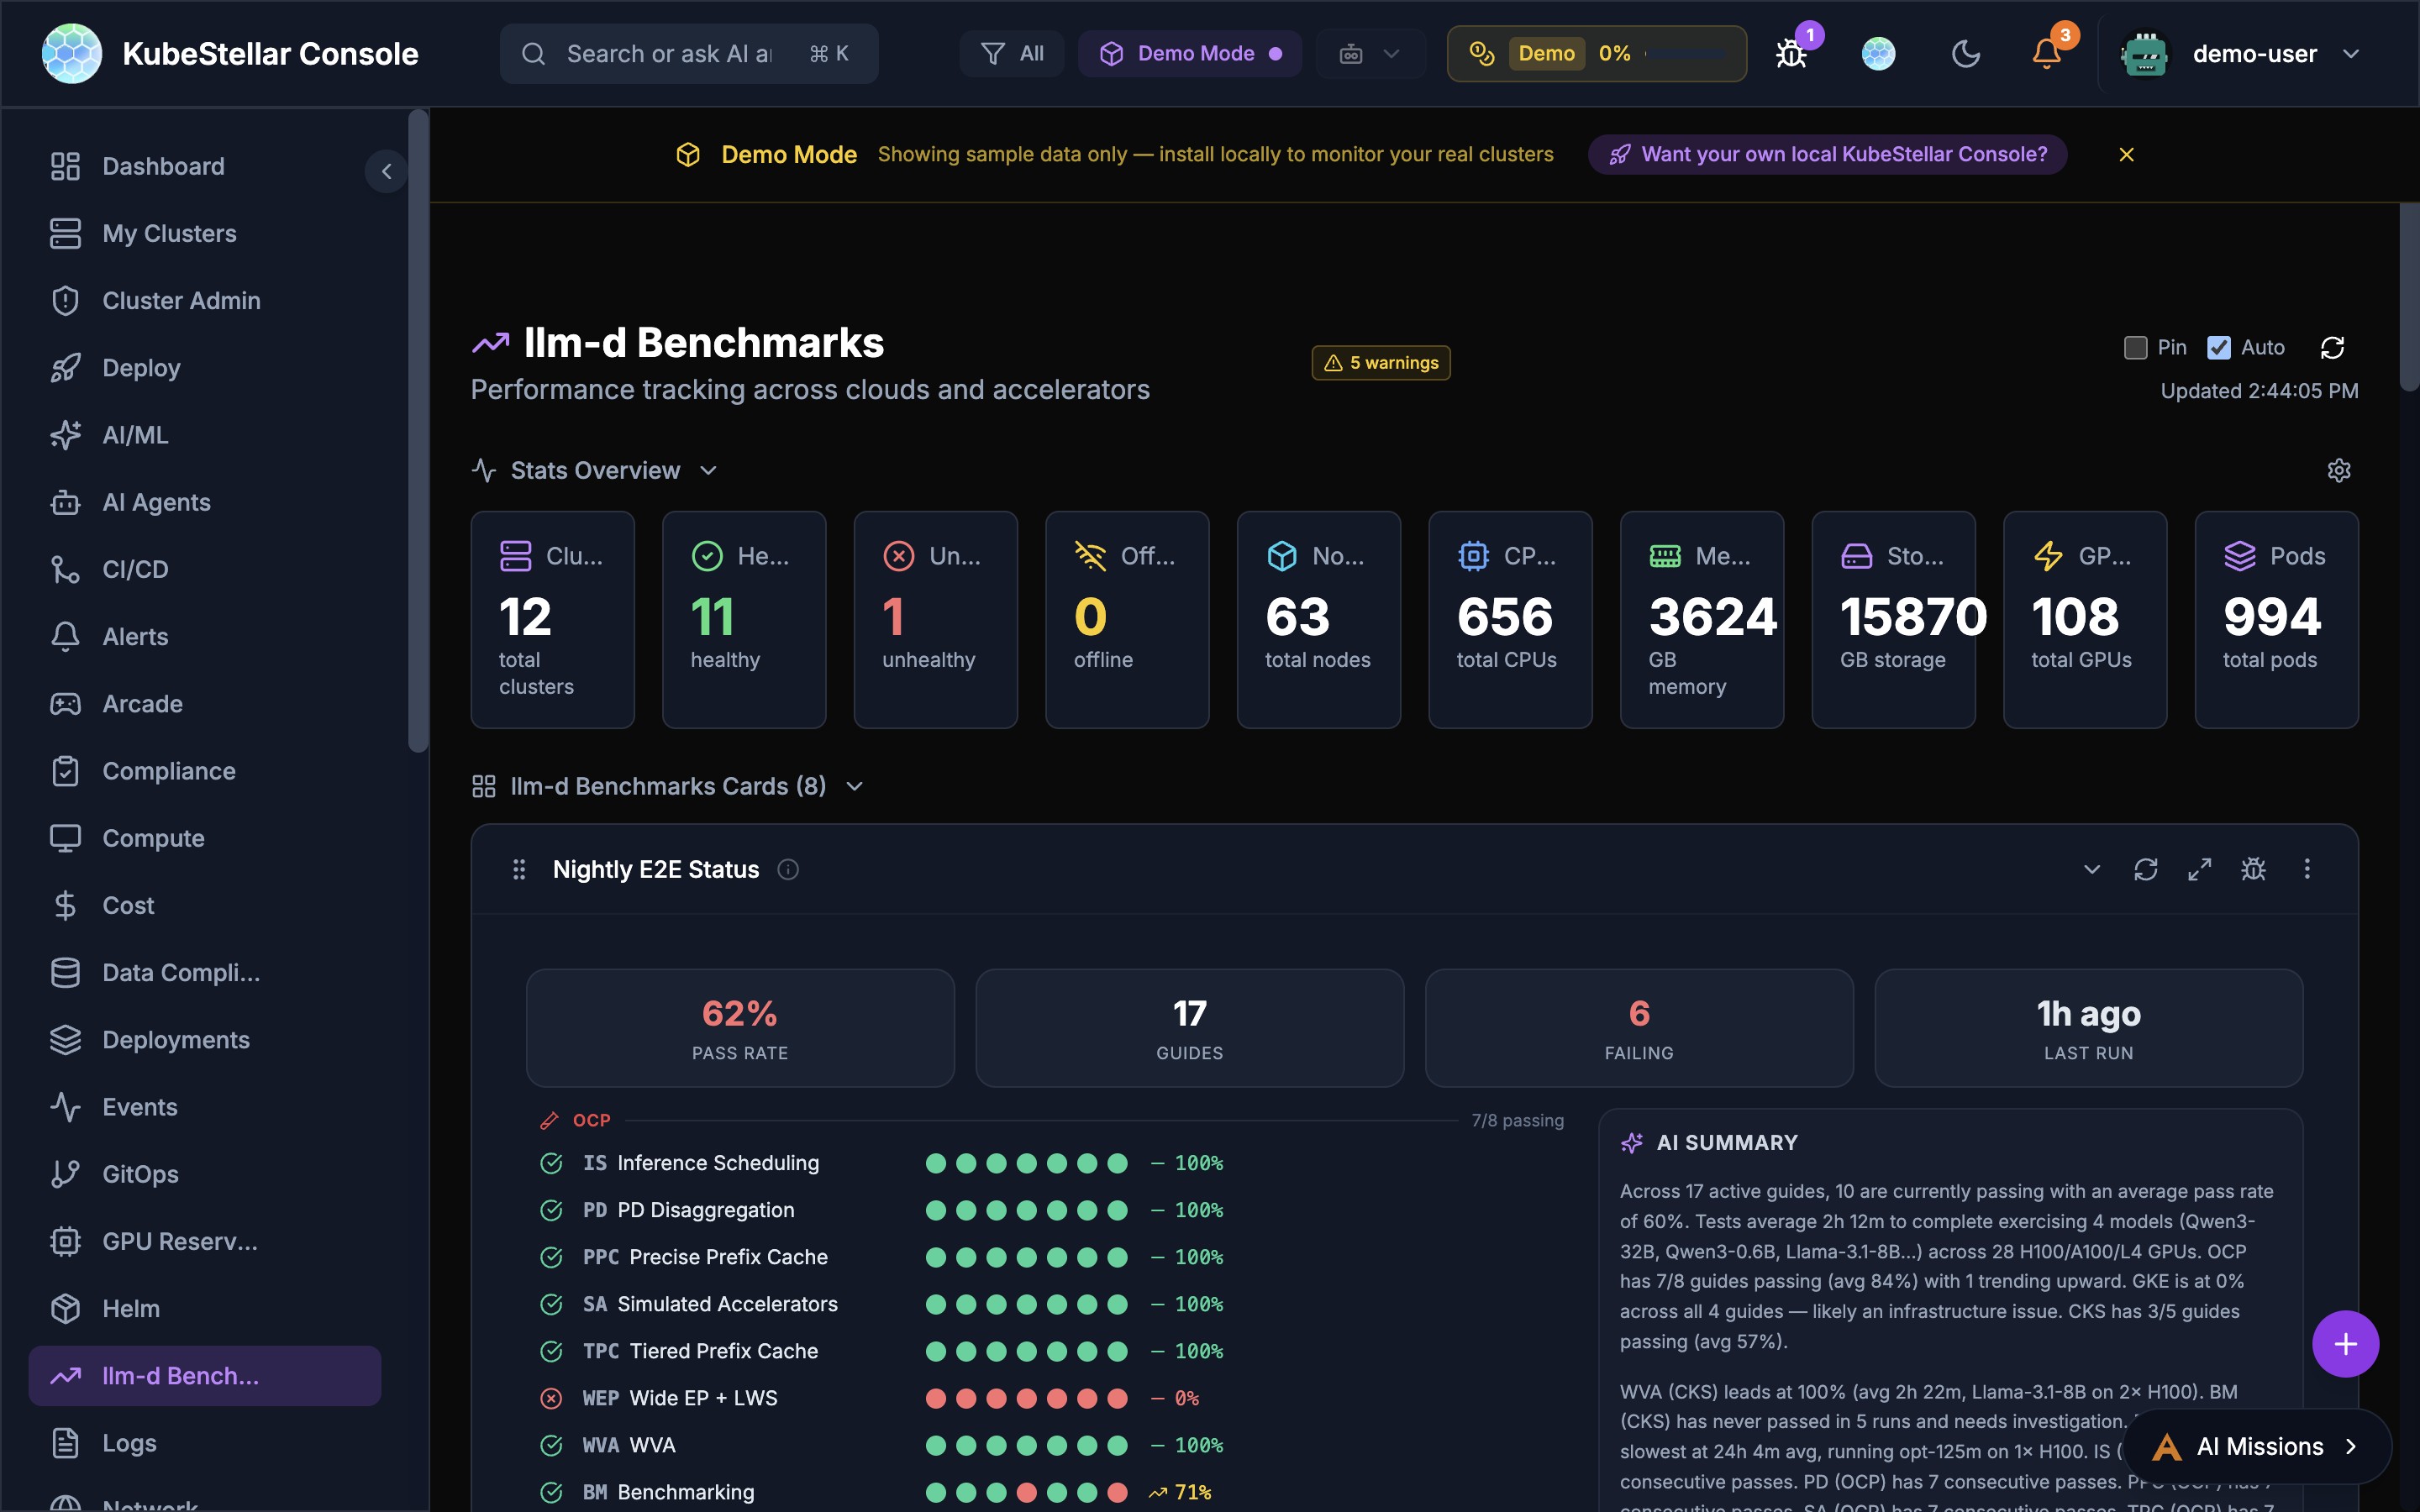Collapse the llm-d Benchmarks Cards section
The height and width of the screenshot is (1512, 2420).
[854, 786]
